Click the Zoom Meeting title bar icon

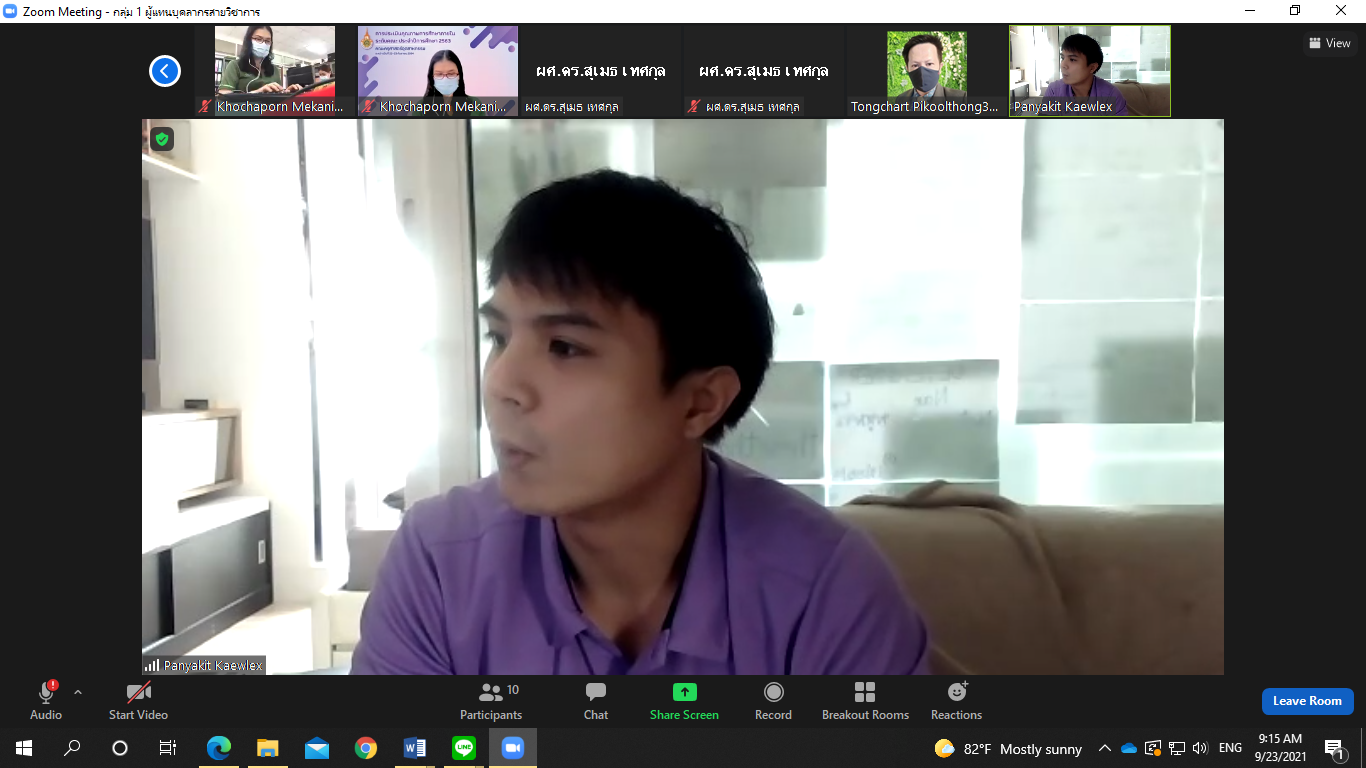point(11,11)
